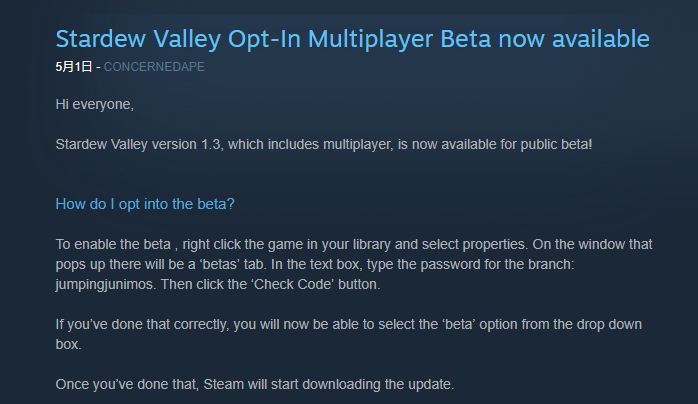
Task: Click the words 'downloading the update.'
Action: [x=378, y=384]
